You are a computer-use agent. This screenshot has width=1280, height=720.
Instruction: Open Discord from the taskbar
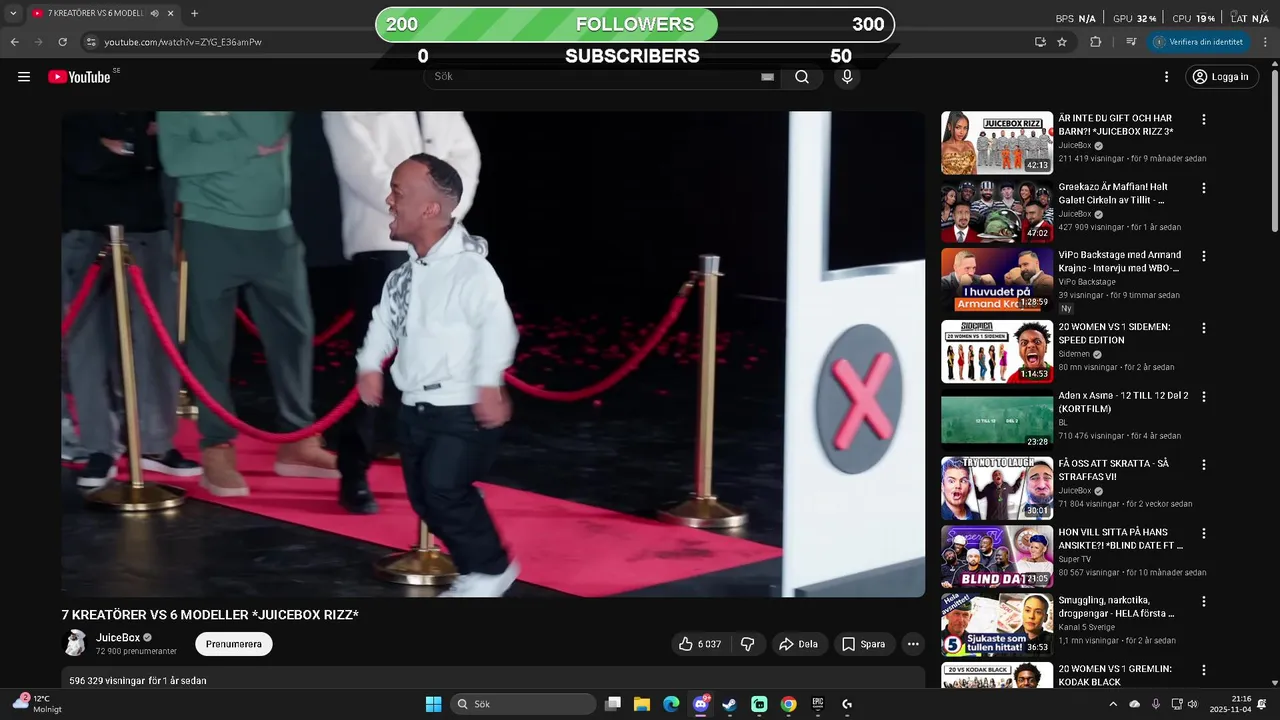[x=701, y=704]
